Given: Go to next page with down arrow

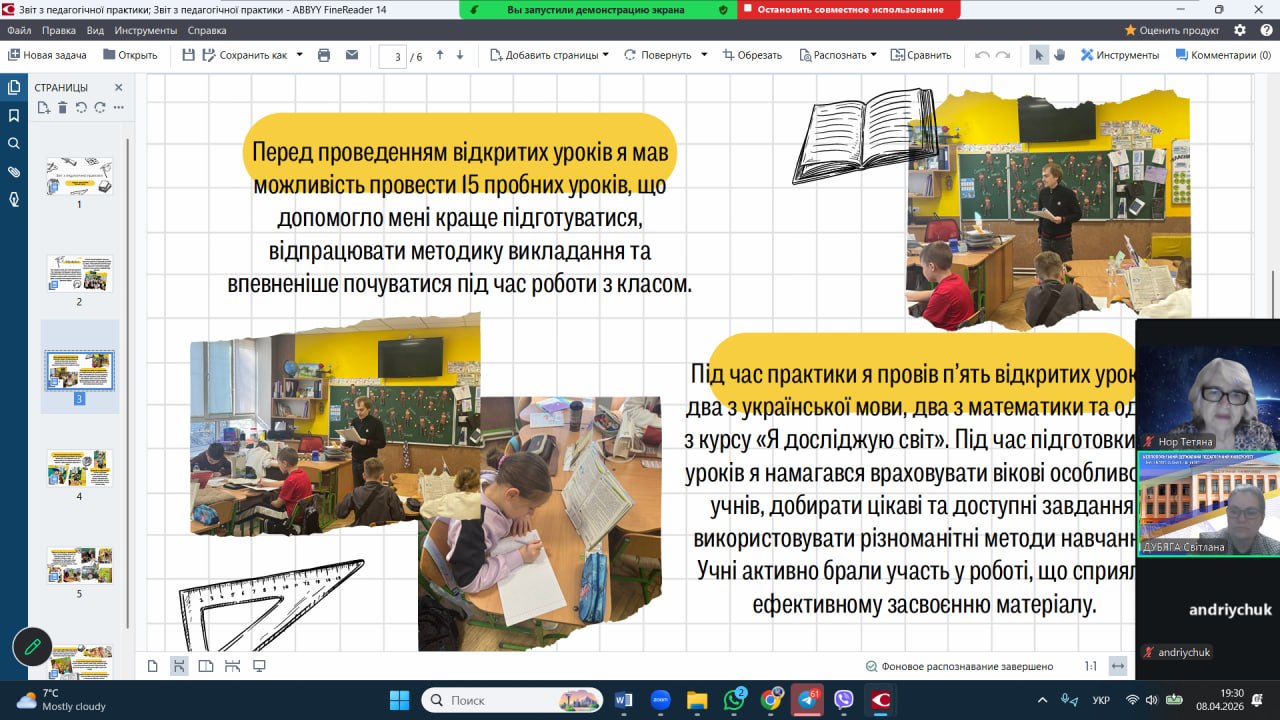Looking at the screenshot, I should [460, 55].
